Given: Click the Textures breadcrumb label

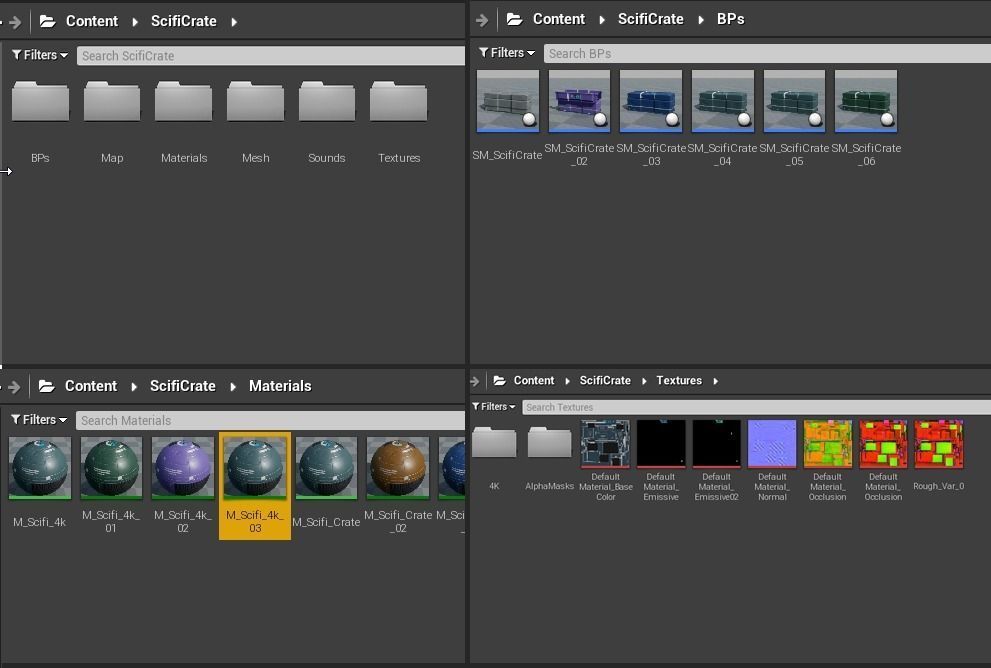Looking at the screenshot, I should click(679, 380).
